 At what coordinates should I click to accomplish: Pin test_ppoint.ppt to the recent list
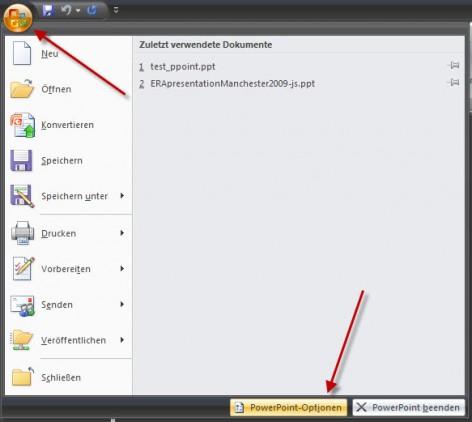[455, 65]
